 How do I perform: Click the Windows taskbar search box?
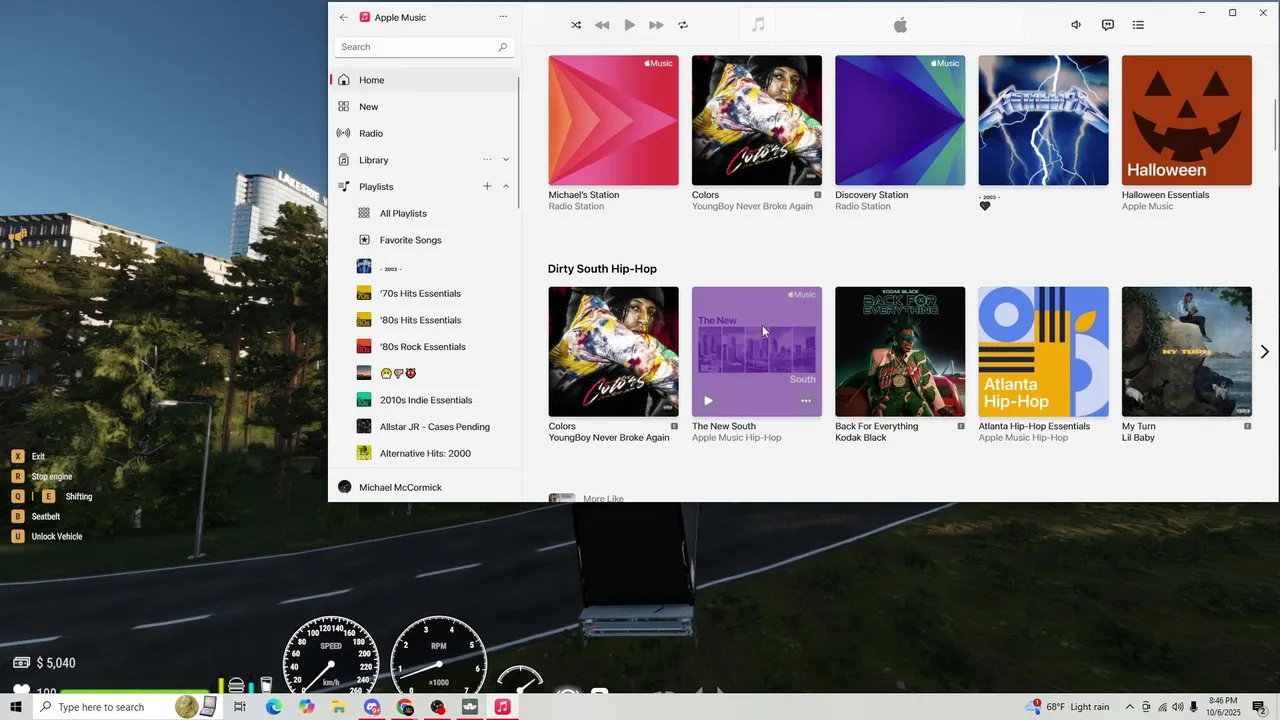pos(128,707)
